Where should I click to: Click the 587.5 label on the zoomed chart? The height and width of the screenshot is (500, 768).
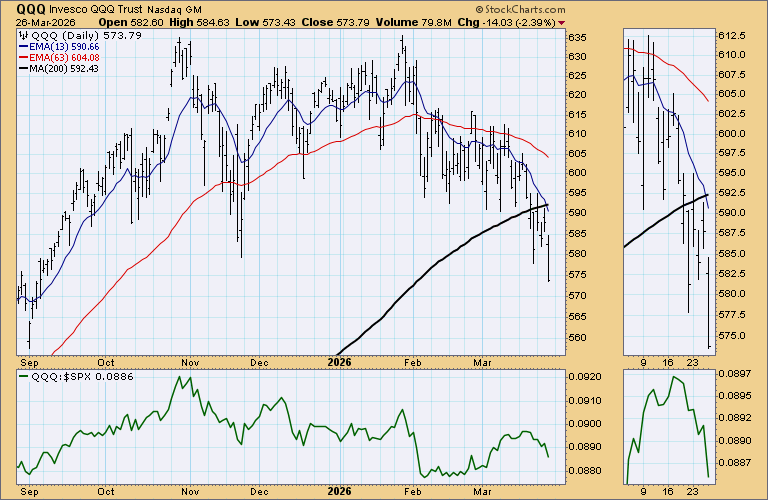click(x=732, y=233)
